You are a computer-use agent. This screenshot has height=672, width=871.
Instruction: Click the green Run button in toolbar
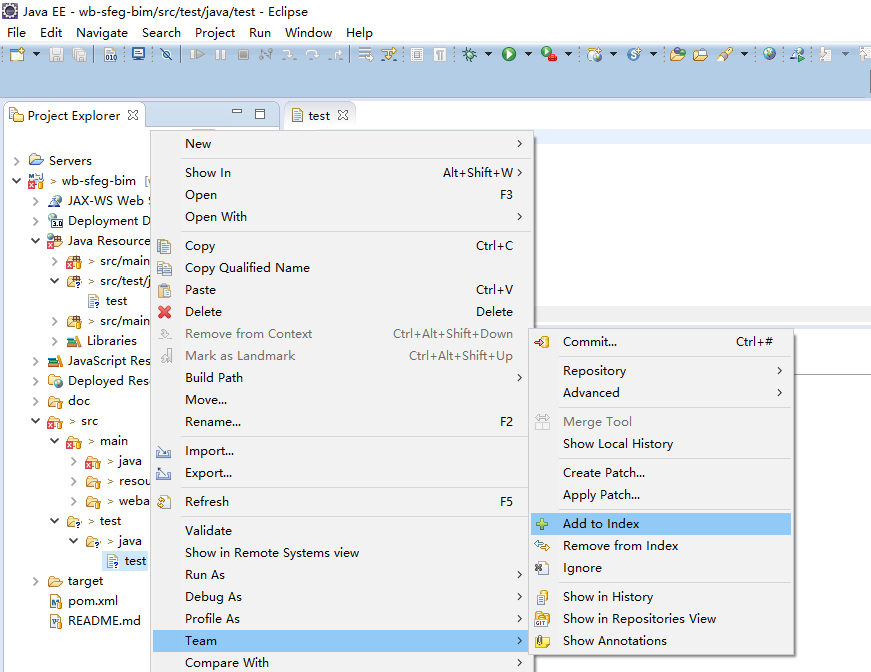coord(509,54)
